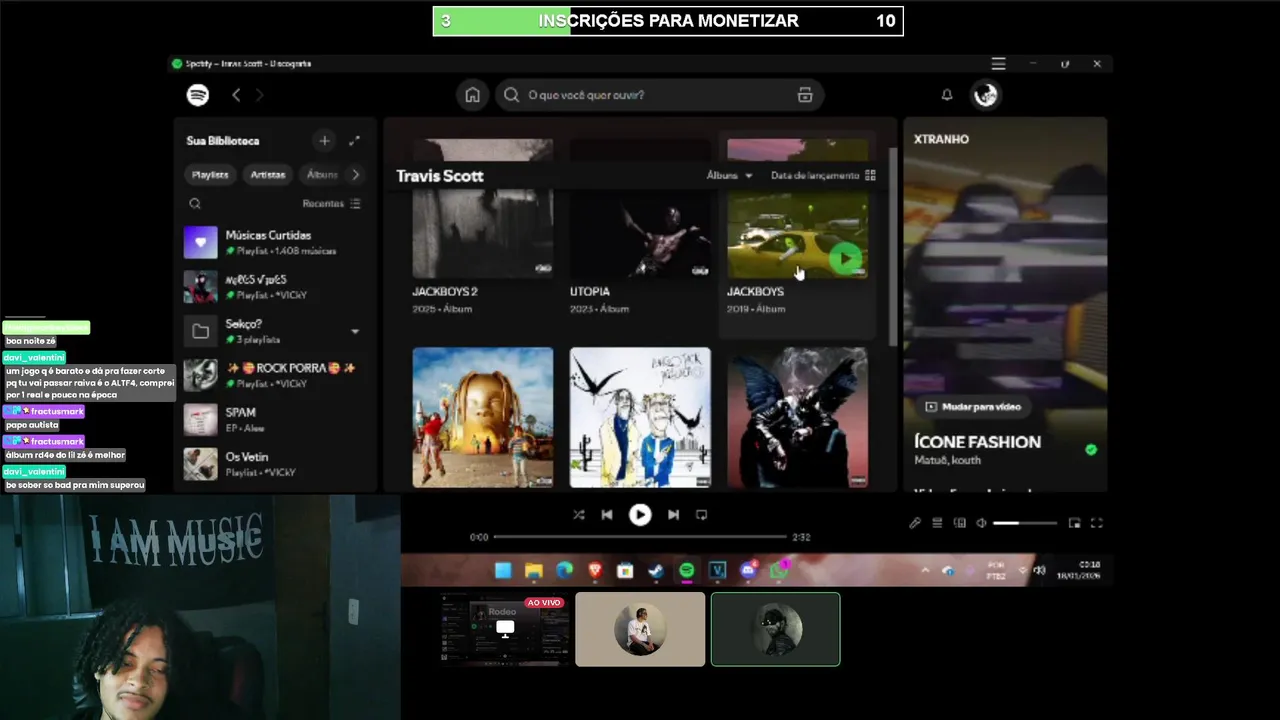Open the Birds in the Trap album cover
The height and width of the screenshot is (720, 1280).
tap(797, 417)
